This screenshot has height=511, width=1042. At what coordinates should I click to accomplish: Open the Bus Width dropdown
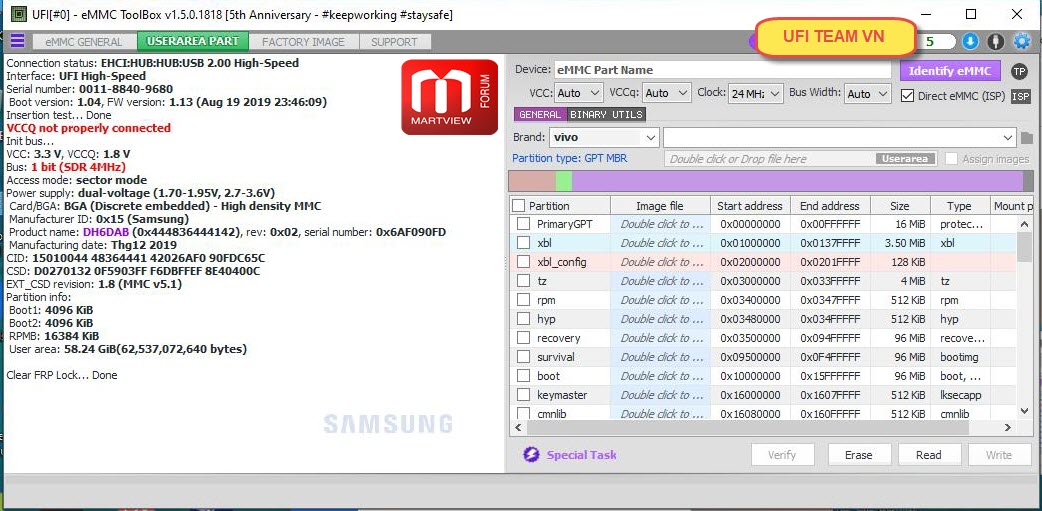(868, 94)
